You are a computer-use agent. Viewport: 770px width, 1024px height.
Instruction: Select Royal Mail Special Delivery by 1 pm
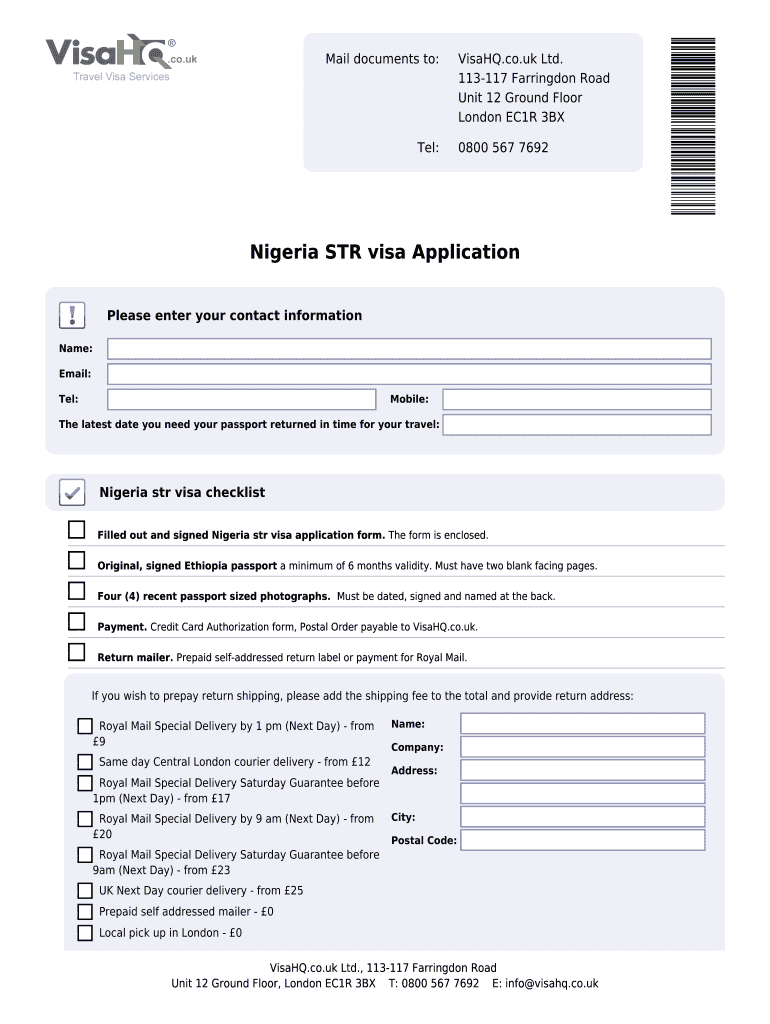[x=85, y=726]
